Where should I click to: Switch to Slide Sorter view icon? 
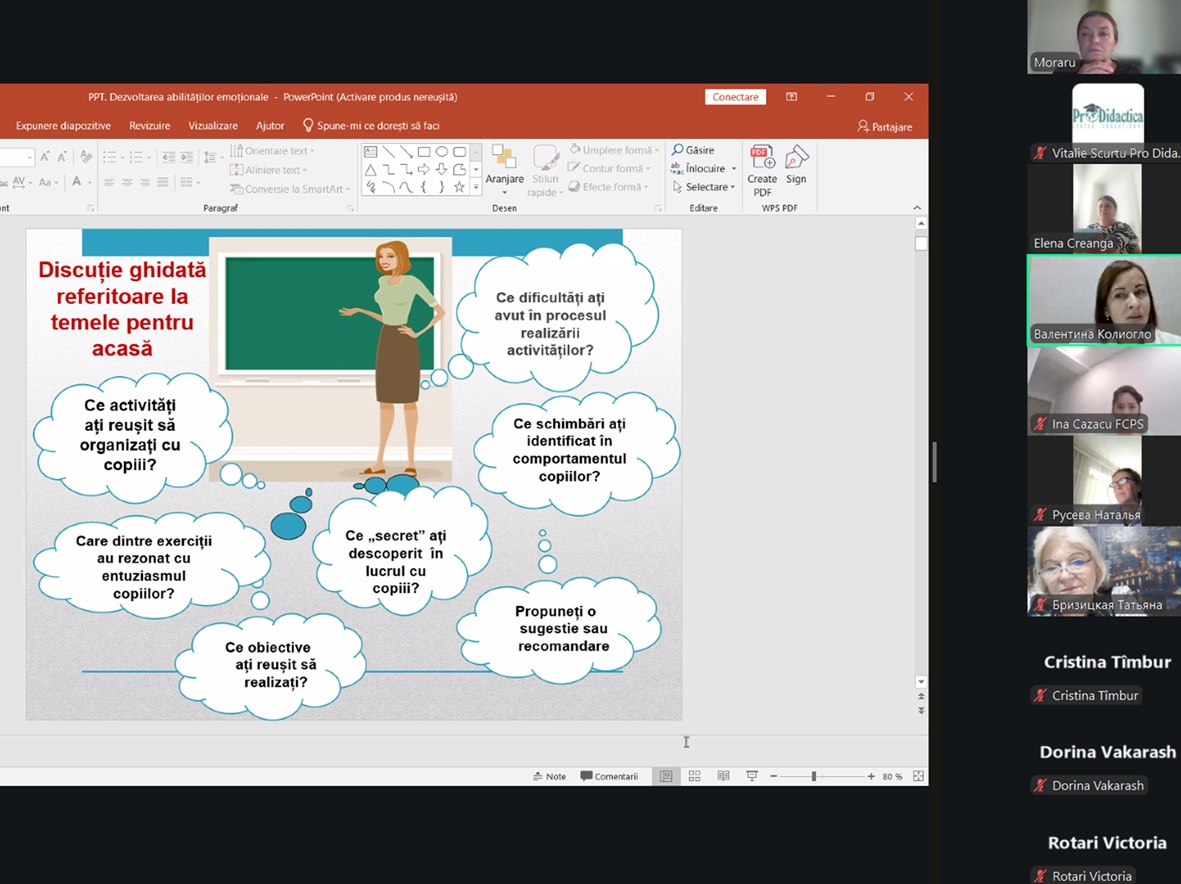point(694,776)
